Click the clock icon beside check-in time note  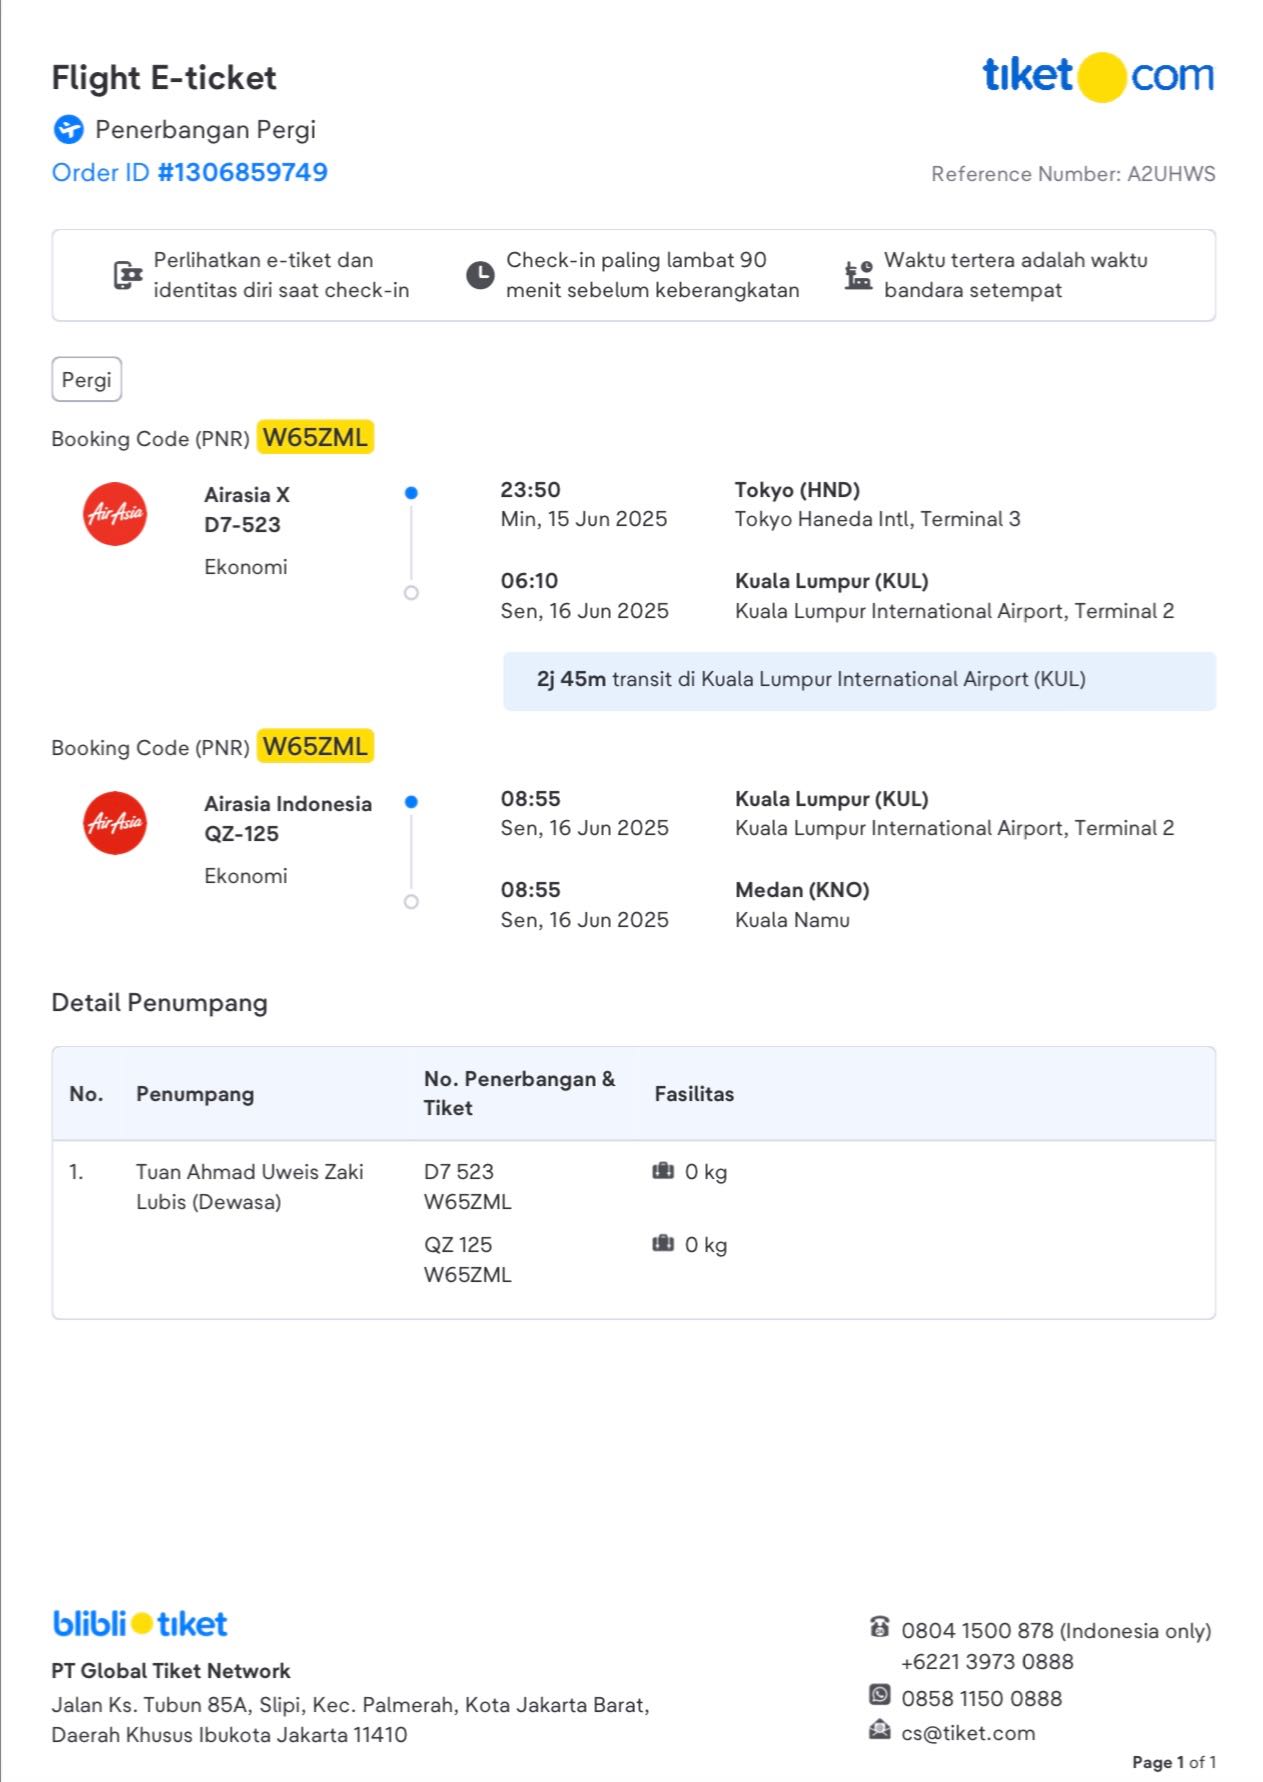point(480,275)
